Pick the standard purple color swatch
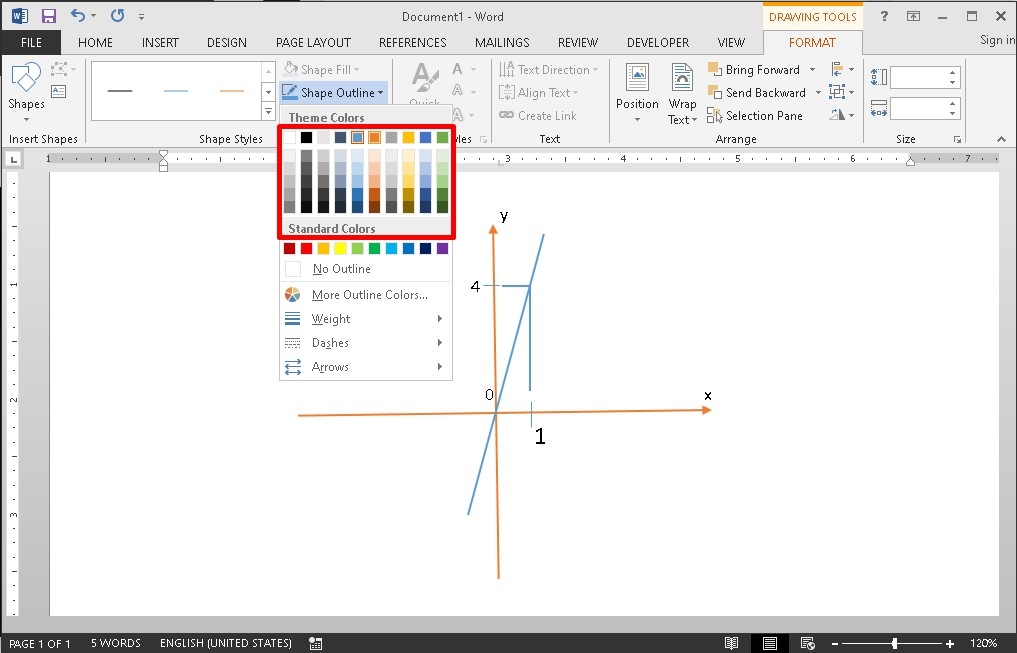Viewport: 1017px width, 653px height. pyautogui.click(x=442, y=248)
